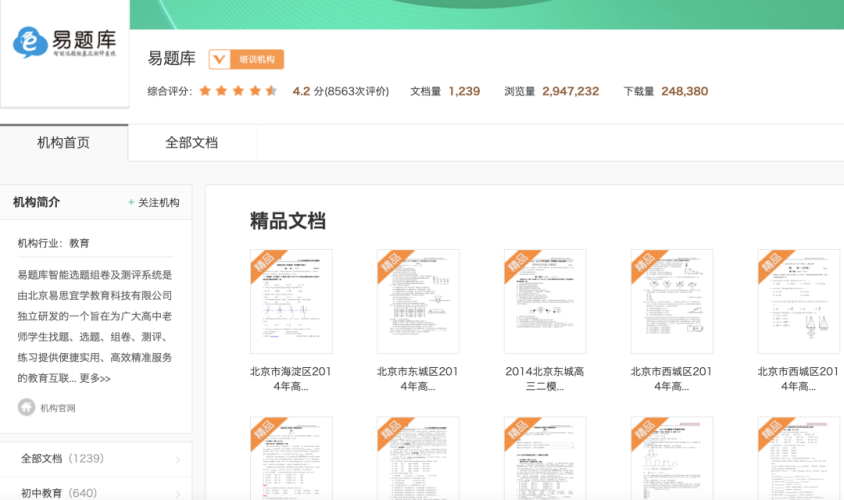Expand 更多>> in the institution description

pyautogui.click(x=95, y=379)
